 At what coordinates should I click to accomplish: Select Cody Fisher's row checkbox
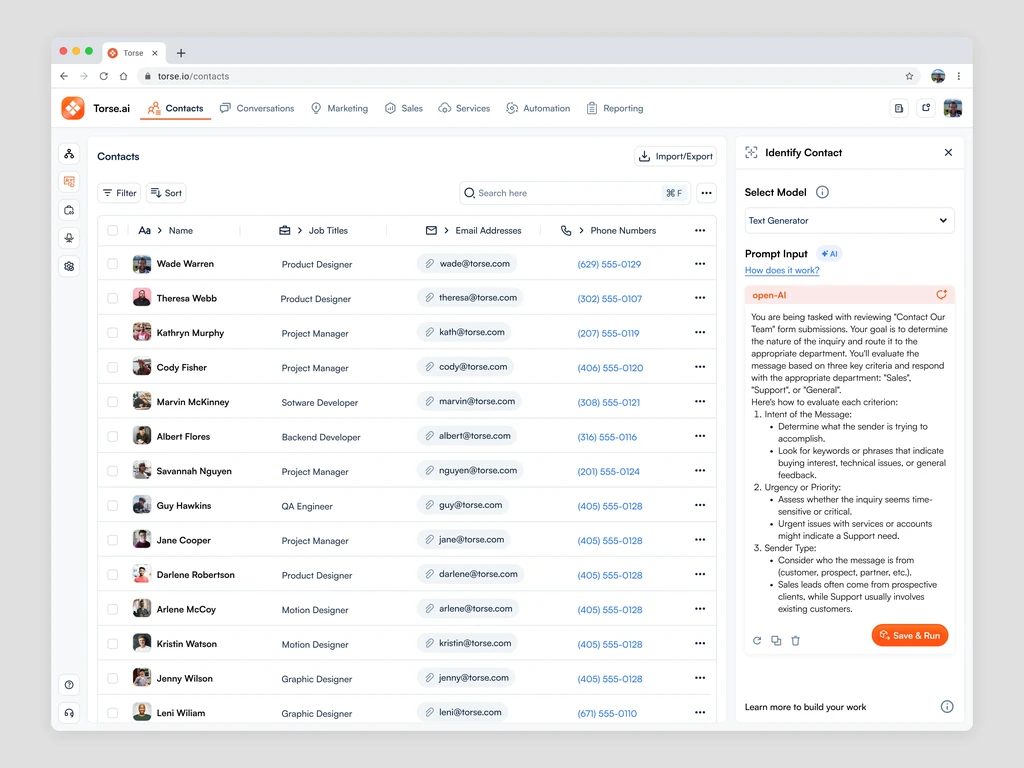[x=113, y=367]
